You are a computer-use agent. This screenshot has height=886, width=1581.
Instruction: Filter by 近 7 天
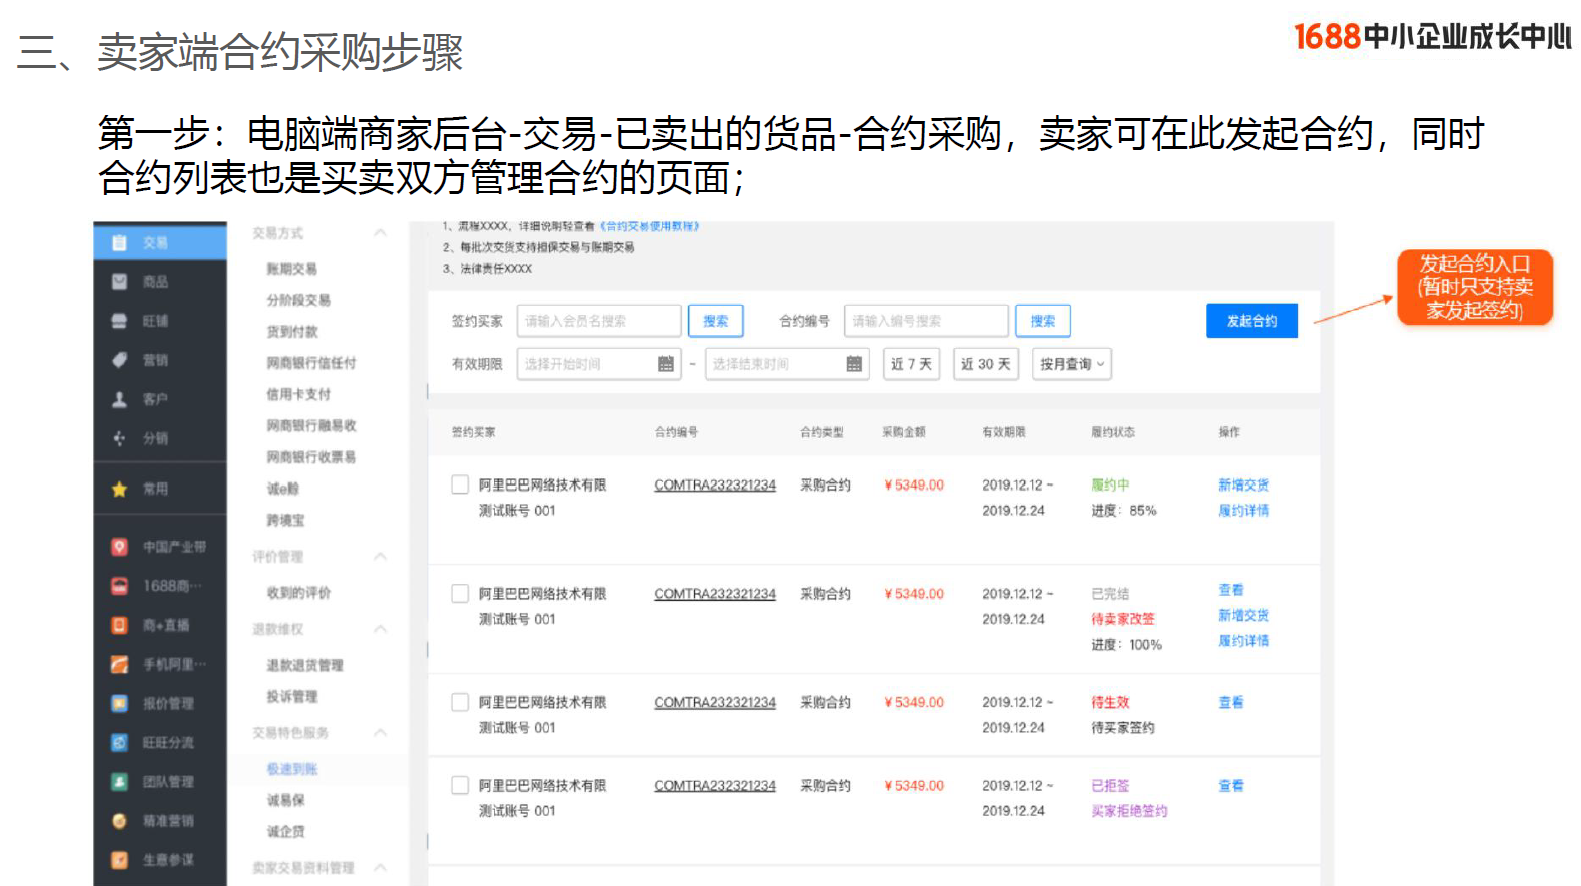coord(911,364)
